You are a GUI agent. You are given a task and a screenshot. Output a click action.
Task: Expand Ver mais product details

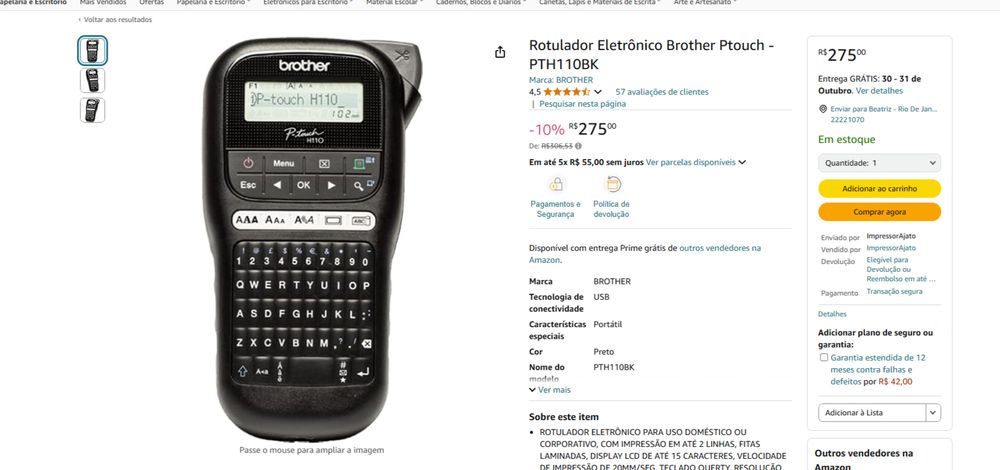coord(550,390)
